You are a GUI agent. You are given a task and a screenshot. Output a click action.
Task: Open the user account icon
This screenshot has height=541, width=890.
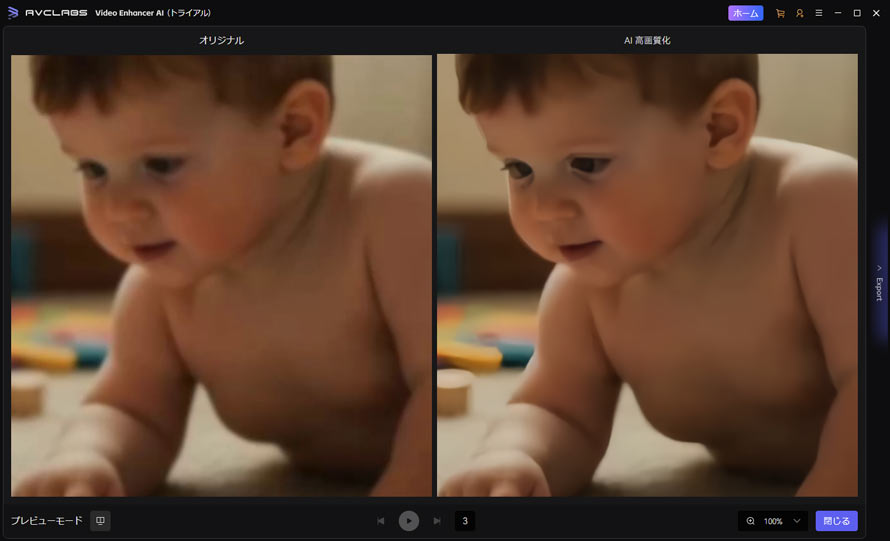pos(799,13)
